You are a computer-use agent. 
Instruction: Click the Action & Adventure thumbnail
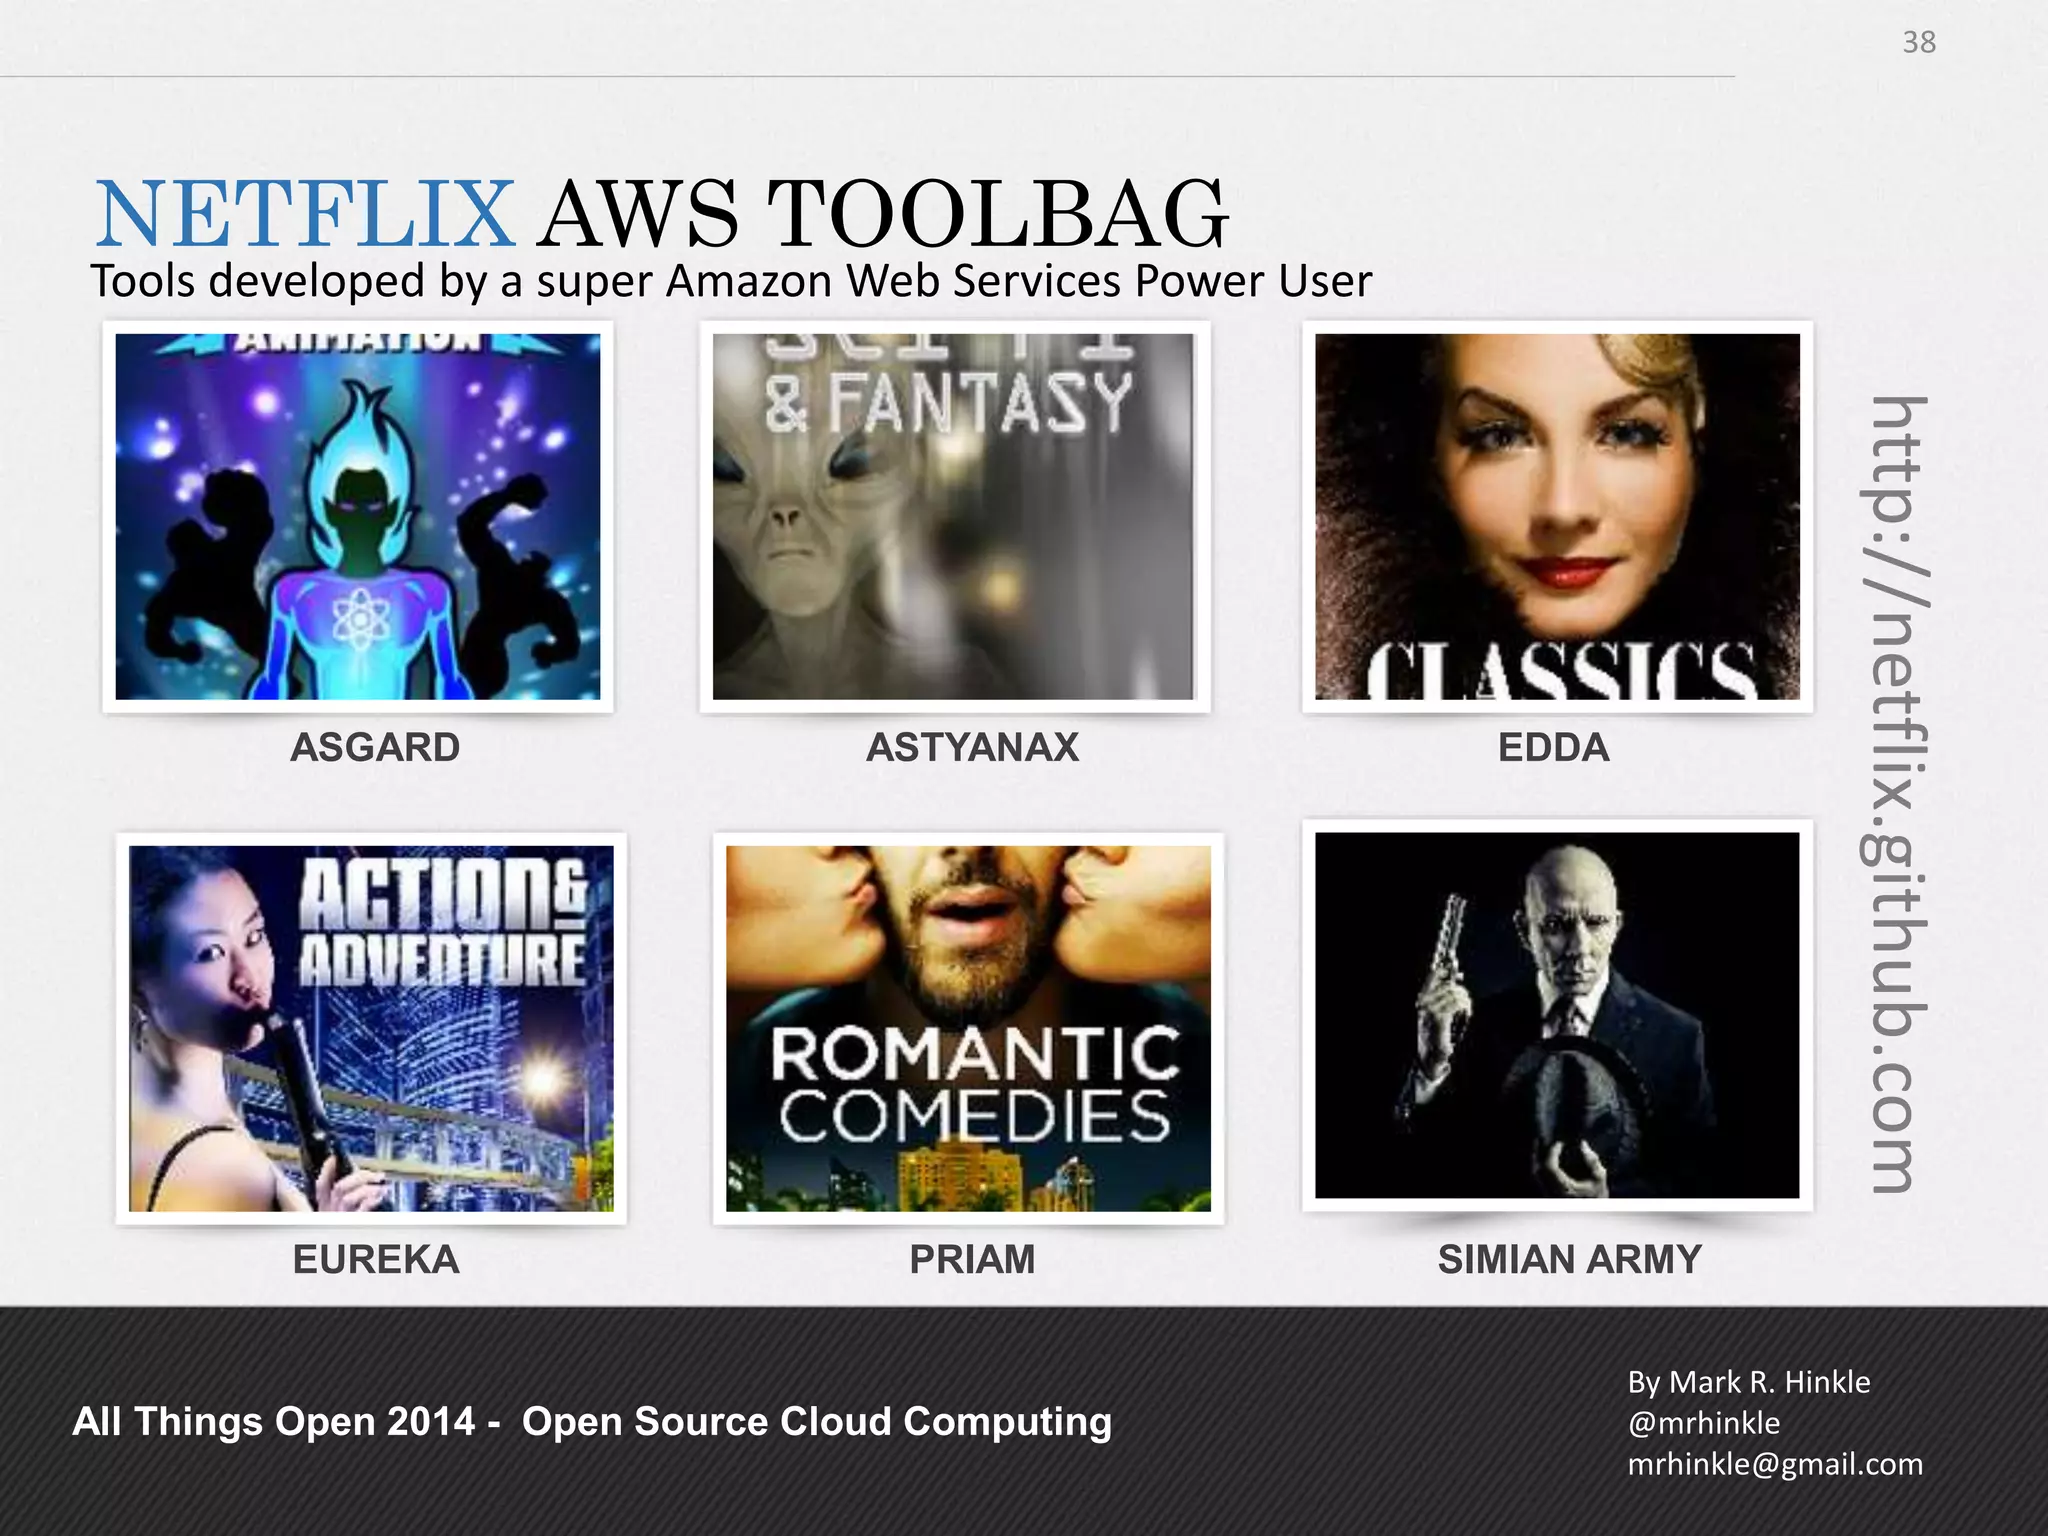pyautogui.click(x=371, y=1028)
